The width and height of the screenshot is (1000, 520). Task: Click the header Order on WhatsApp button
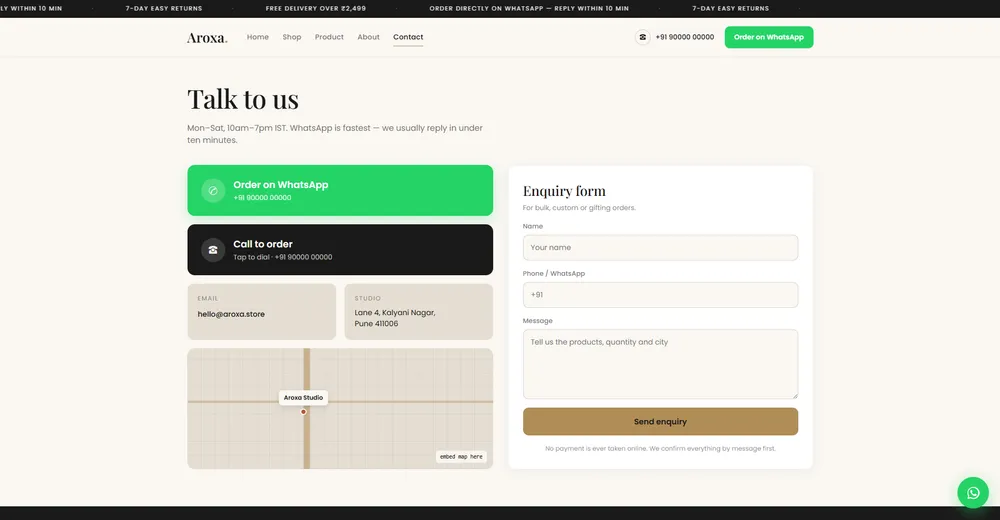(768, 37)
